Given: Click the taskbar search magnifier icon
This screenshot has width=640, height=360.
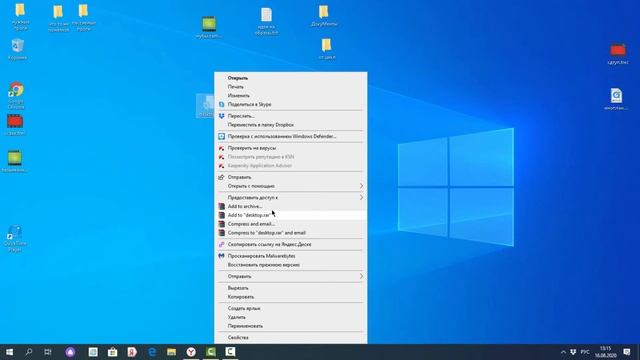Looking at the screenshot, I should tap(29, 352).
